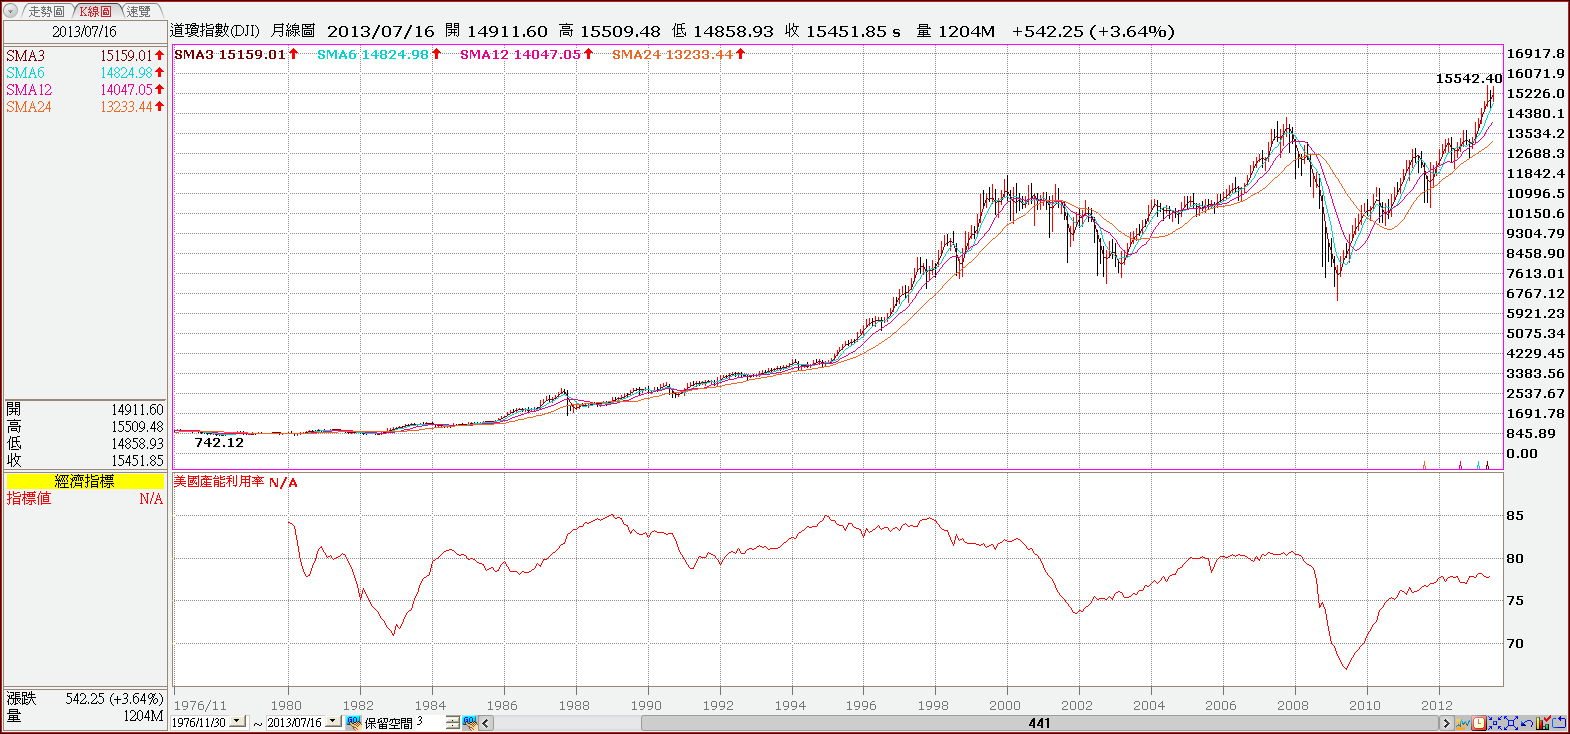The height and width of the screenshot is (734, 1570).
Task: Click the high price label 15542.40 on chart
Action: (1468, 78)
